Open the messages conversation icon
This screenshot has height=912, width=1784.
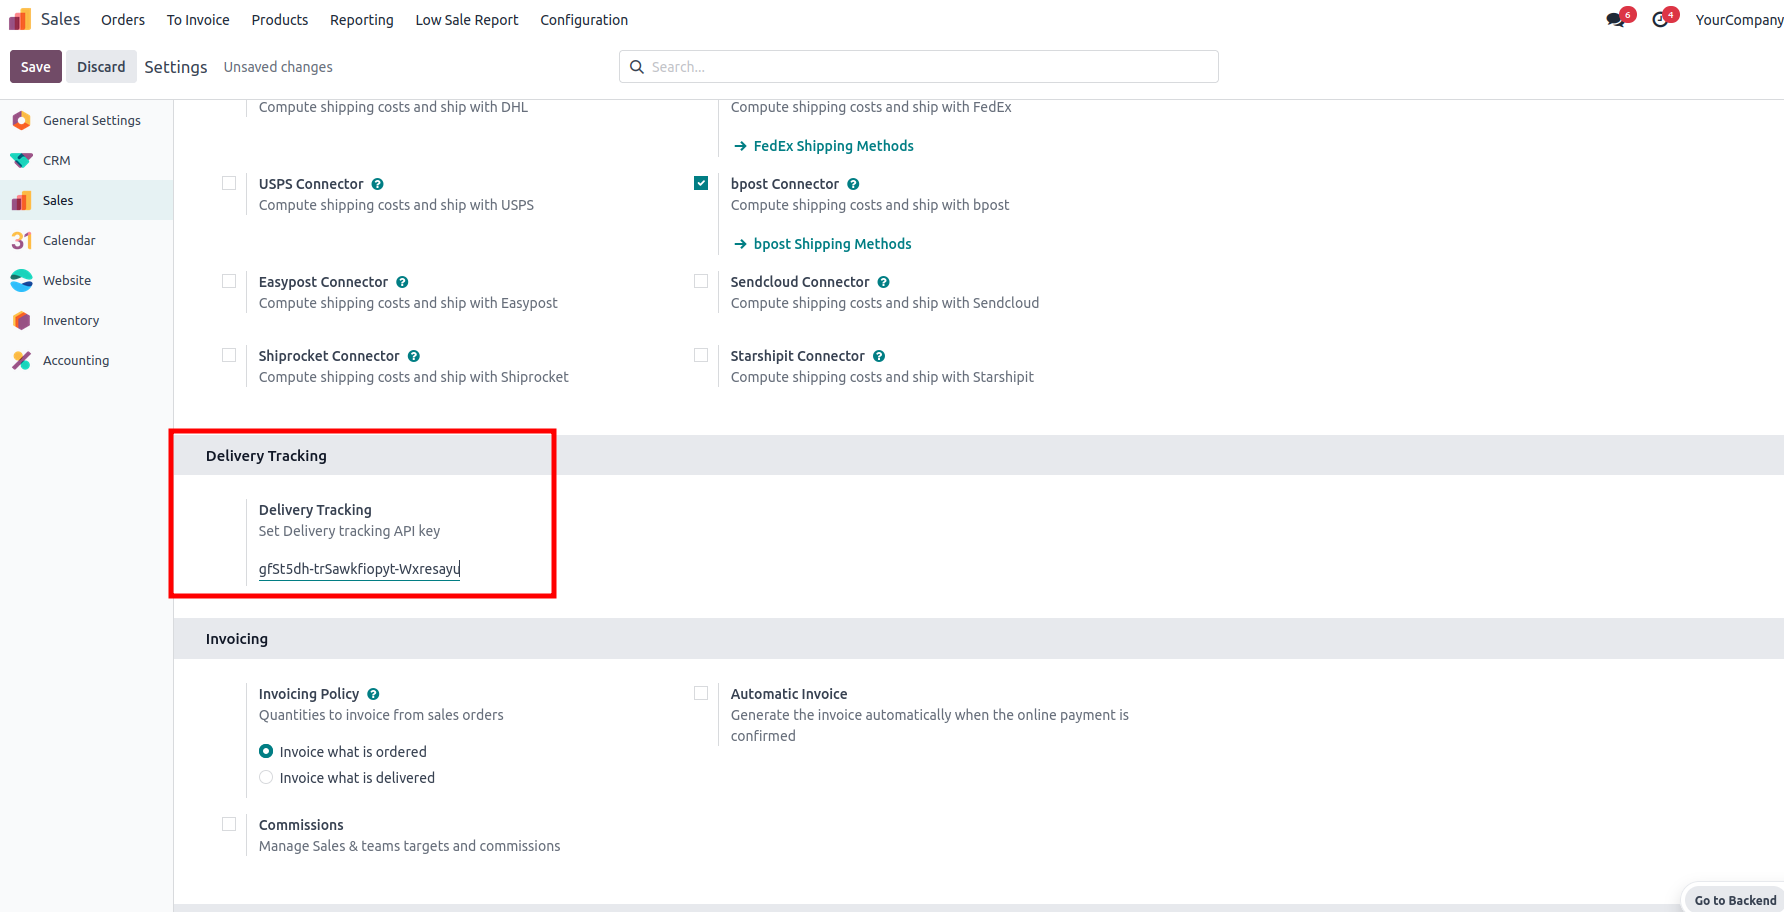tap(1615, 20)
